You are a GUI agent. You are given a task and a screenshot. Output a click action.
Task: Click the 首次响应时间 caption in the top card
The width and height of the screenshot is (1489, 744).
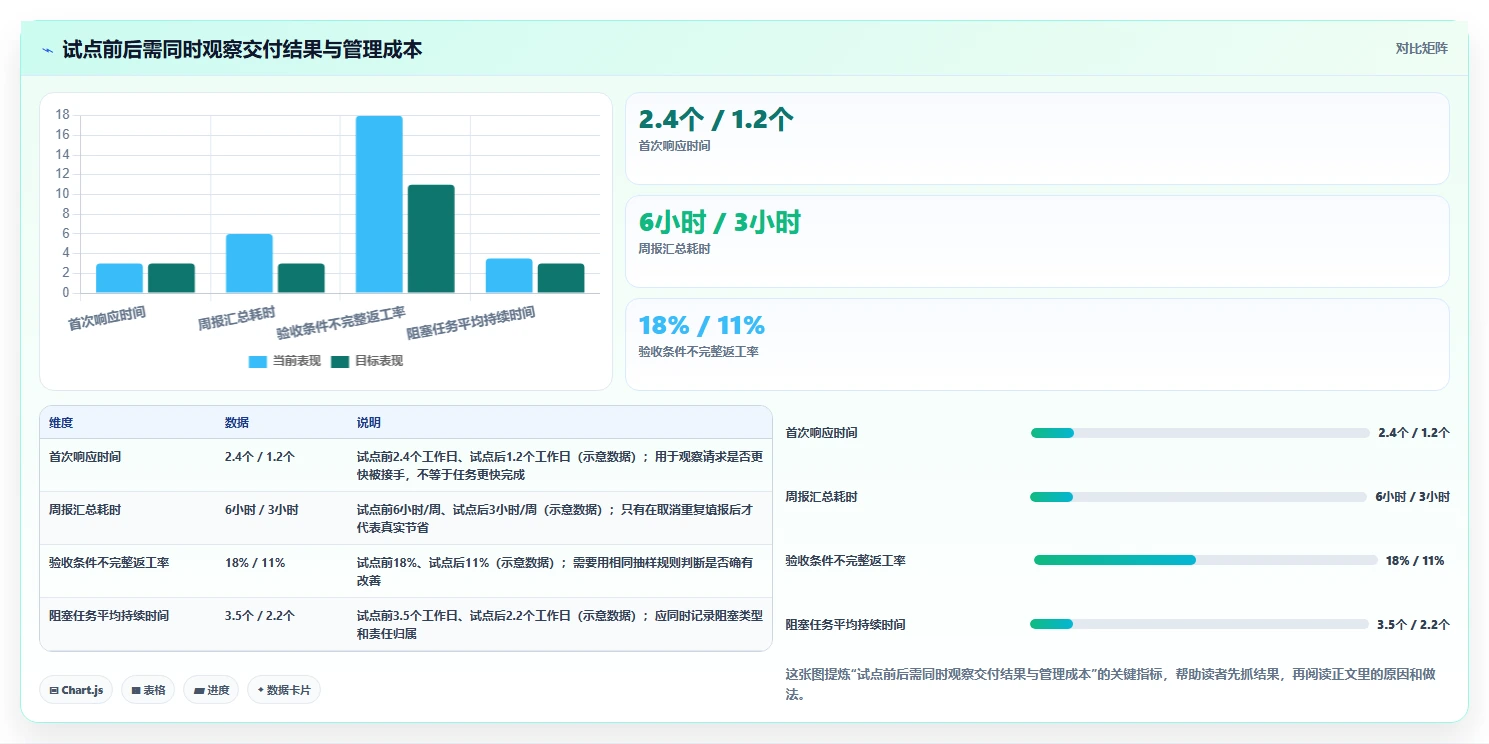[675, 146]
